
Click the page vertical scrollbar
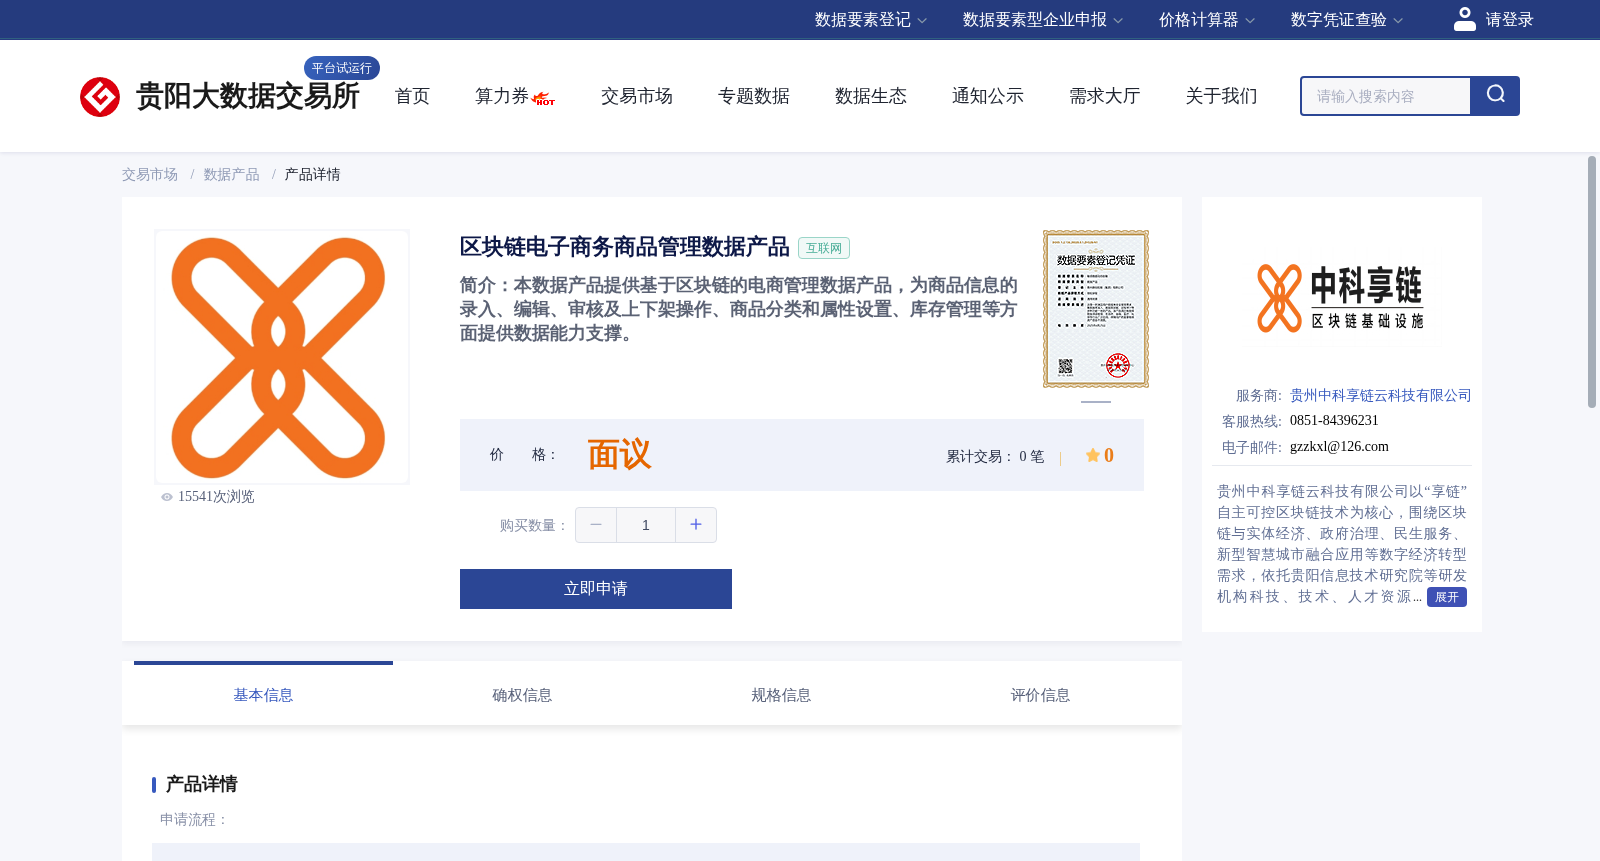[x=1592, y=282]
